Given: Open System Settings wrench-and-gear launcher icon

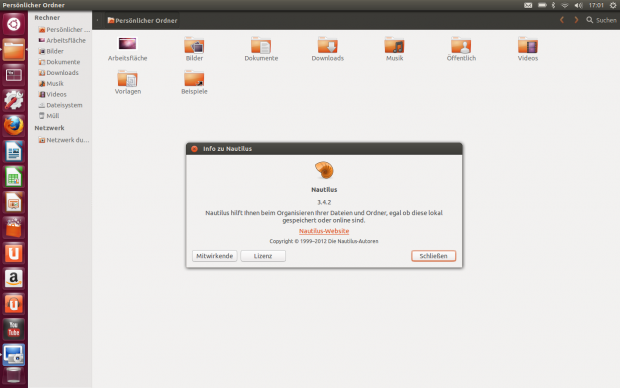Looking at the screenshot, I should [x=14, y=100].
